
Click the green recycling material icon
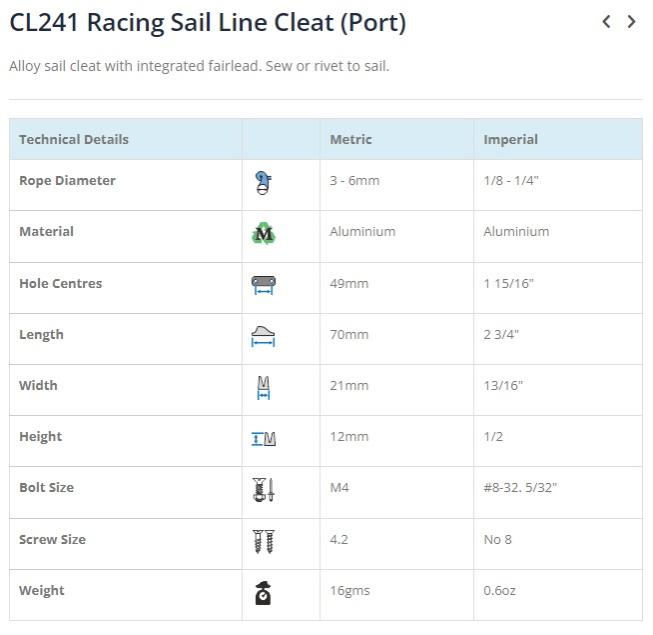pos(263,234)
